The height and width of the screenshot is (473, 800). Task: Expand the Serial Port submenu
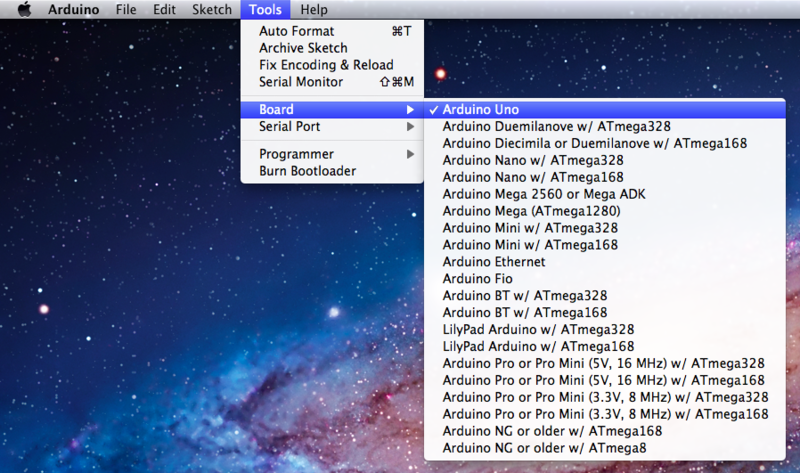pos(332,127)
